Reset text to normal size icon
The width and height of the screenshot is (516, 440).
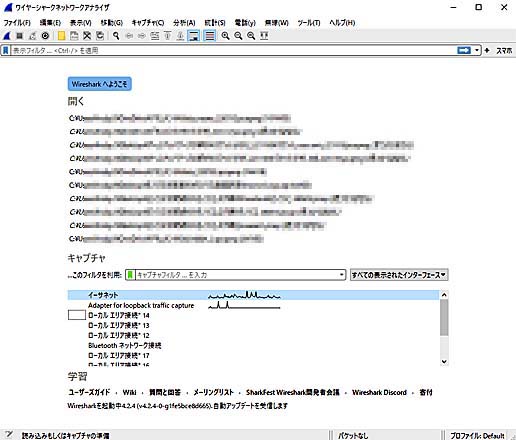[x=251, y=36]
